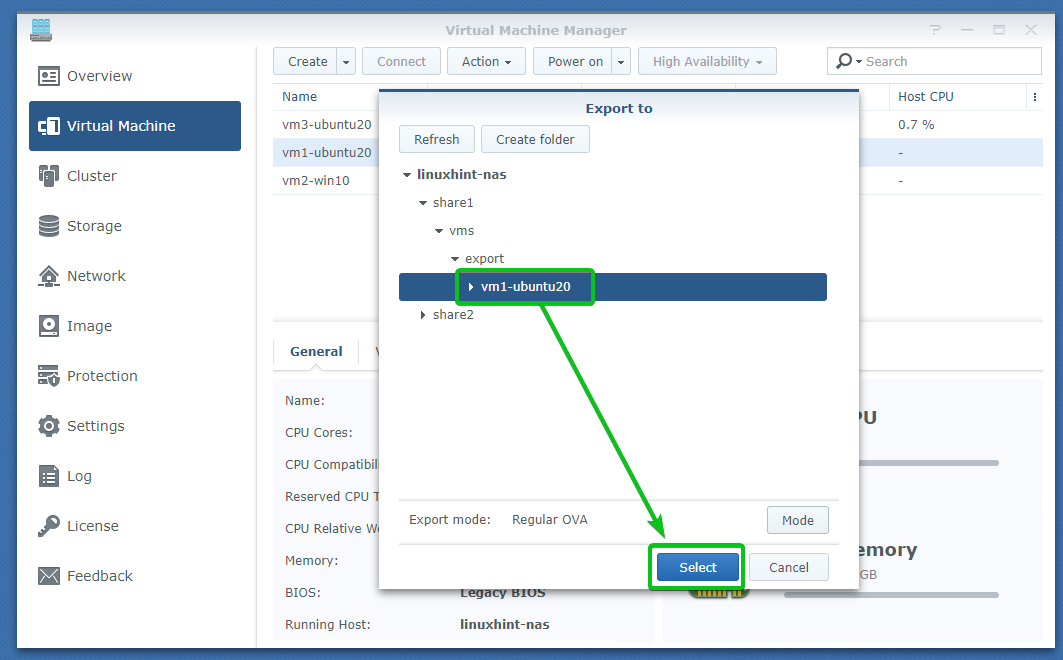Open the Log page icon
The width and height of the screenshot is (1063, 660).
pyautogui.click(x=49, y=476)
